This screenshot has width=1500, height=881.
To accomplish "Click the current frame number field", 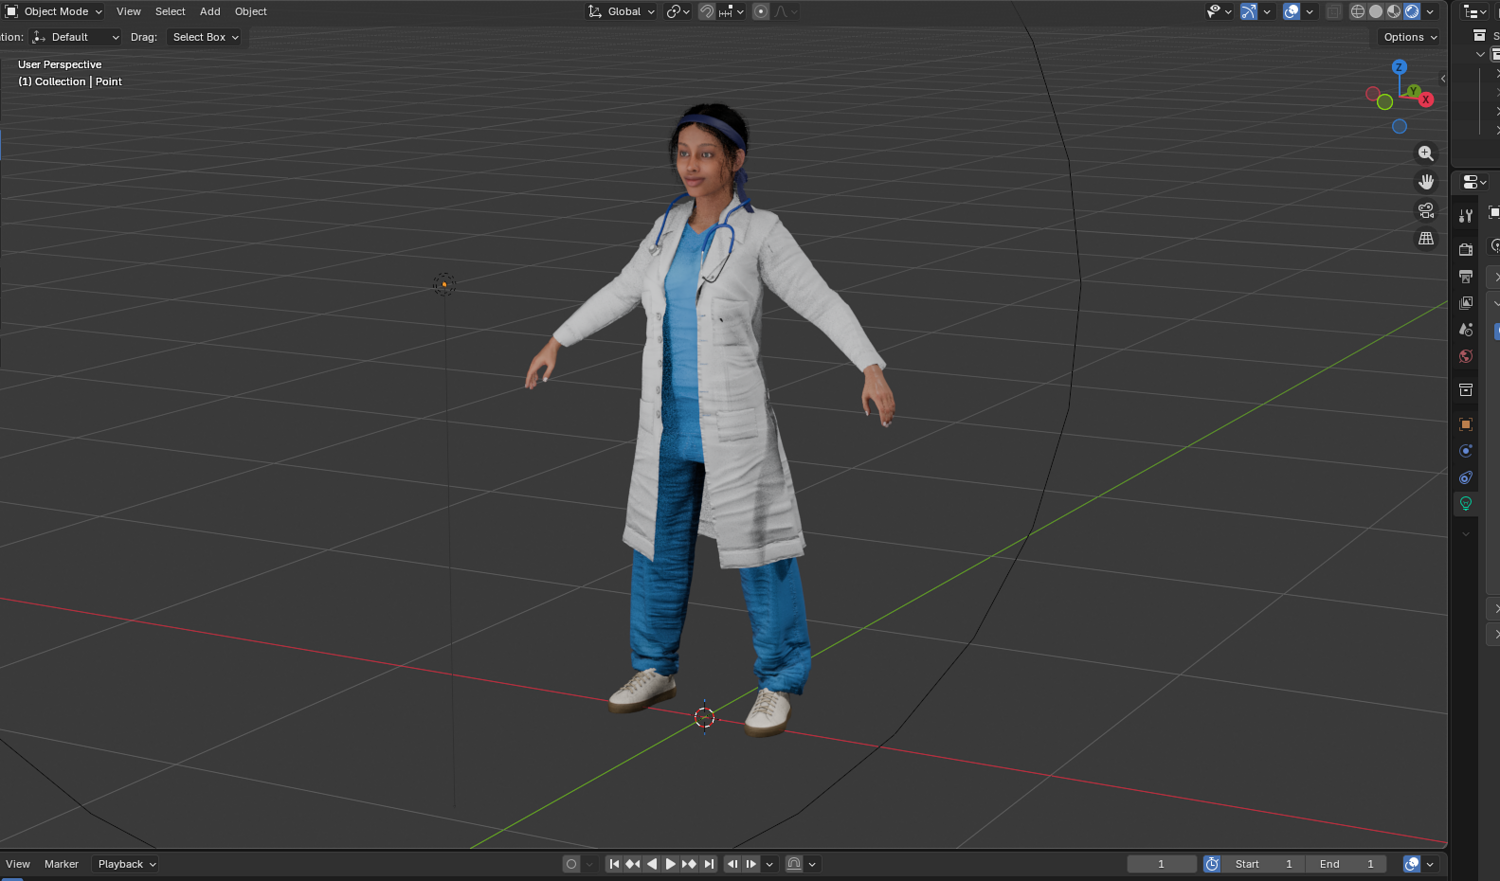I will pos(1161,864).
